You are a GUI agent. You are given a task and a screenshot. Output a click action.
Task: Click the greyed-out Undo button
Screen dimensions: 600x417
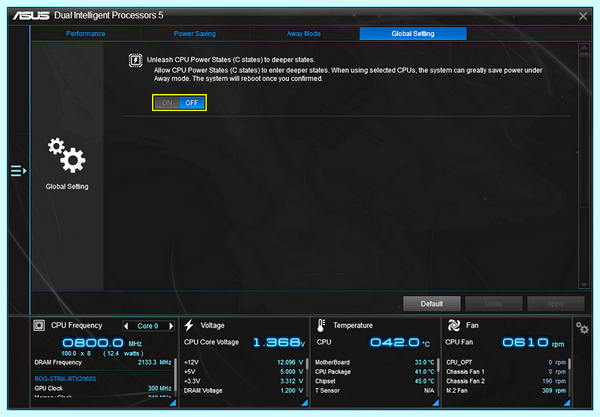(494, 304)
